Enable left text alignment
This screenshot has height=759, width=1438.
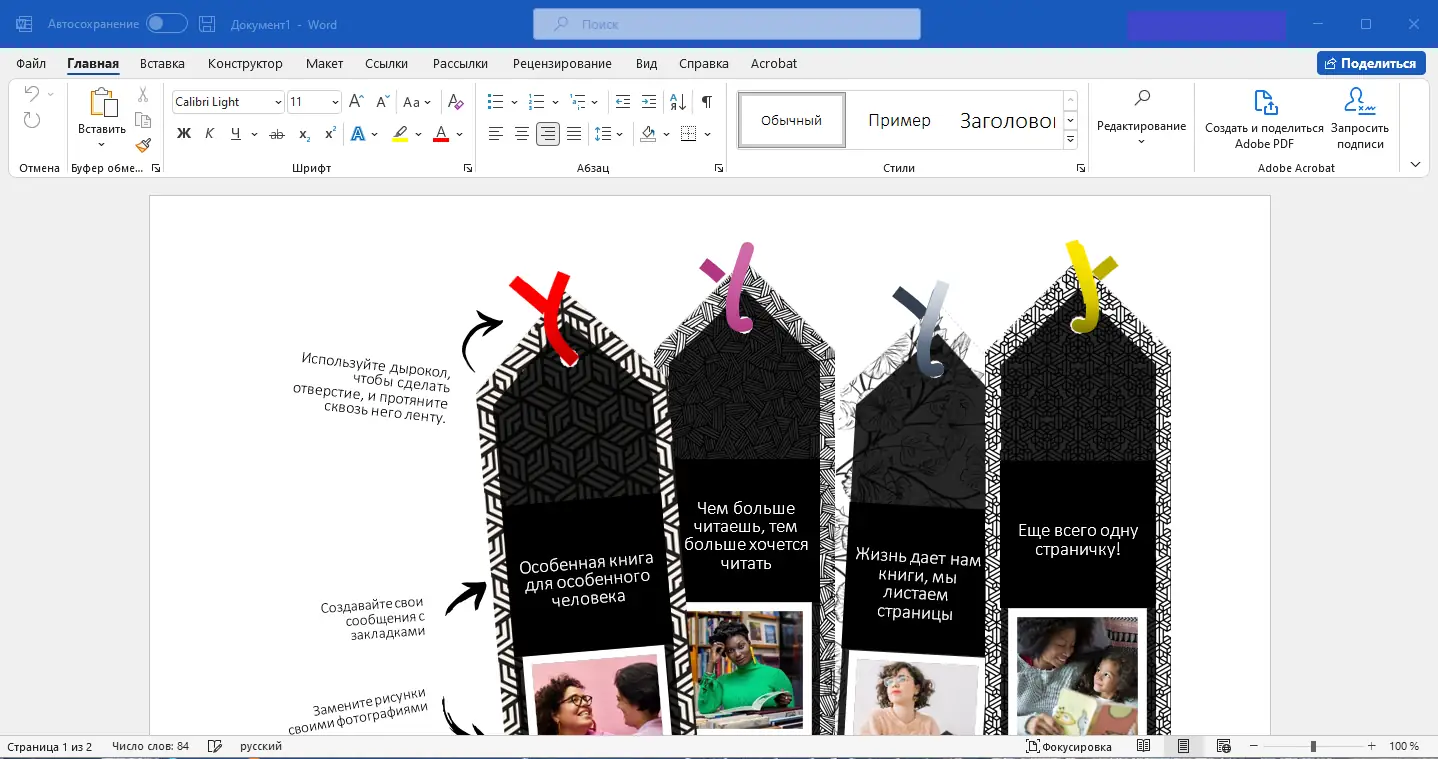497,133
